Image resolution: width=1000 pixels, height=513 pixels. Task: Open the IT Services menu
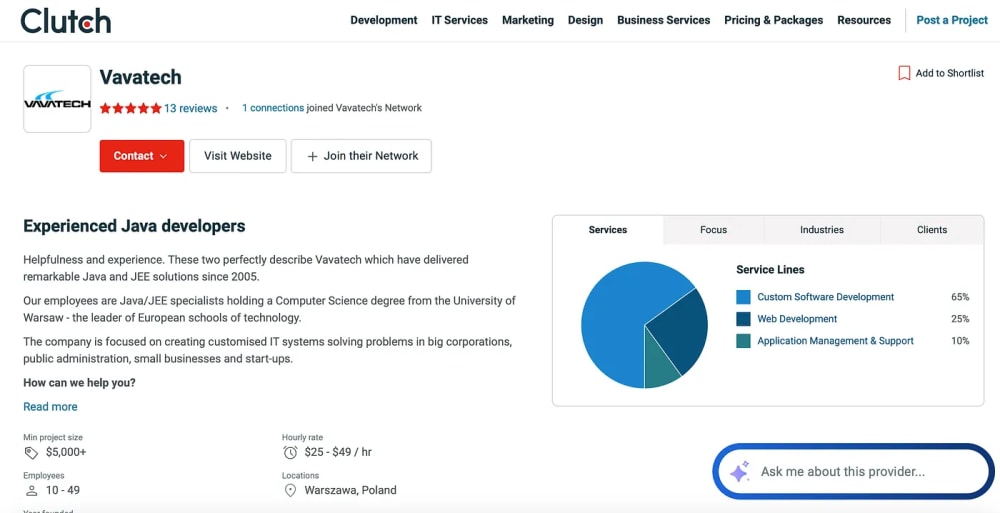click(460, 20)
